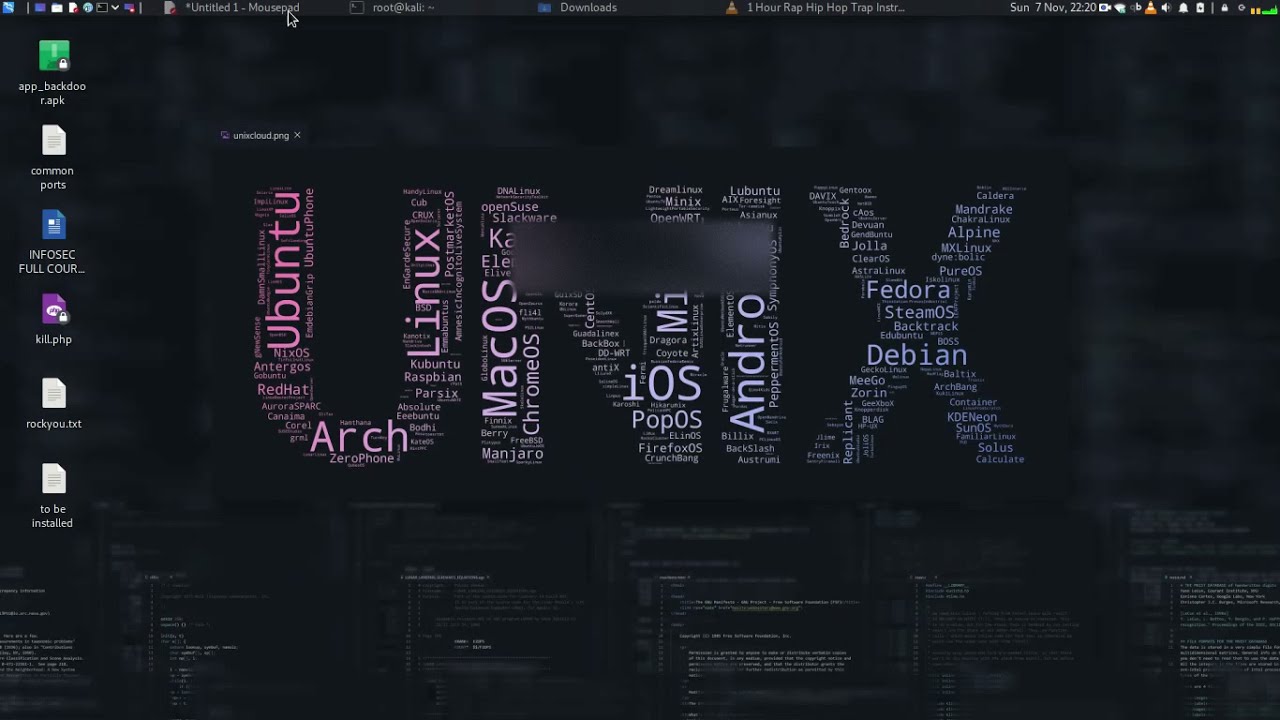Switch to the Untitled 1 - Mousepad window
The width and height of the screenshot is (1280, 720).
pyautogui.click(x=232, y=7)
